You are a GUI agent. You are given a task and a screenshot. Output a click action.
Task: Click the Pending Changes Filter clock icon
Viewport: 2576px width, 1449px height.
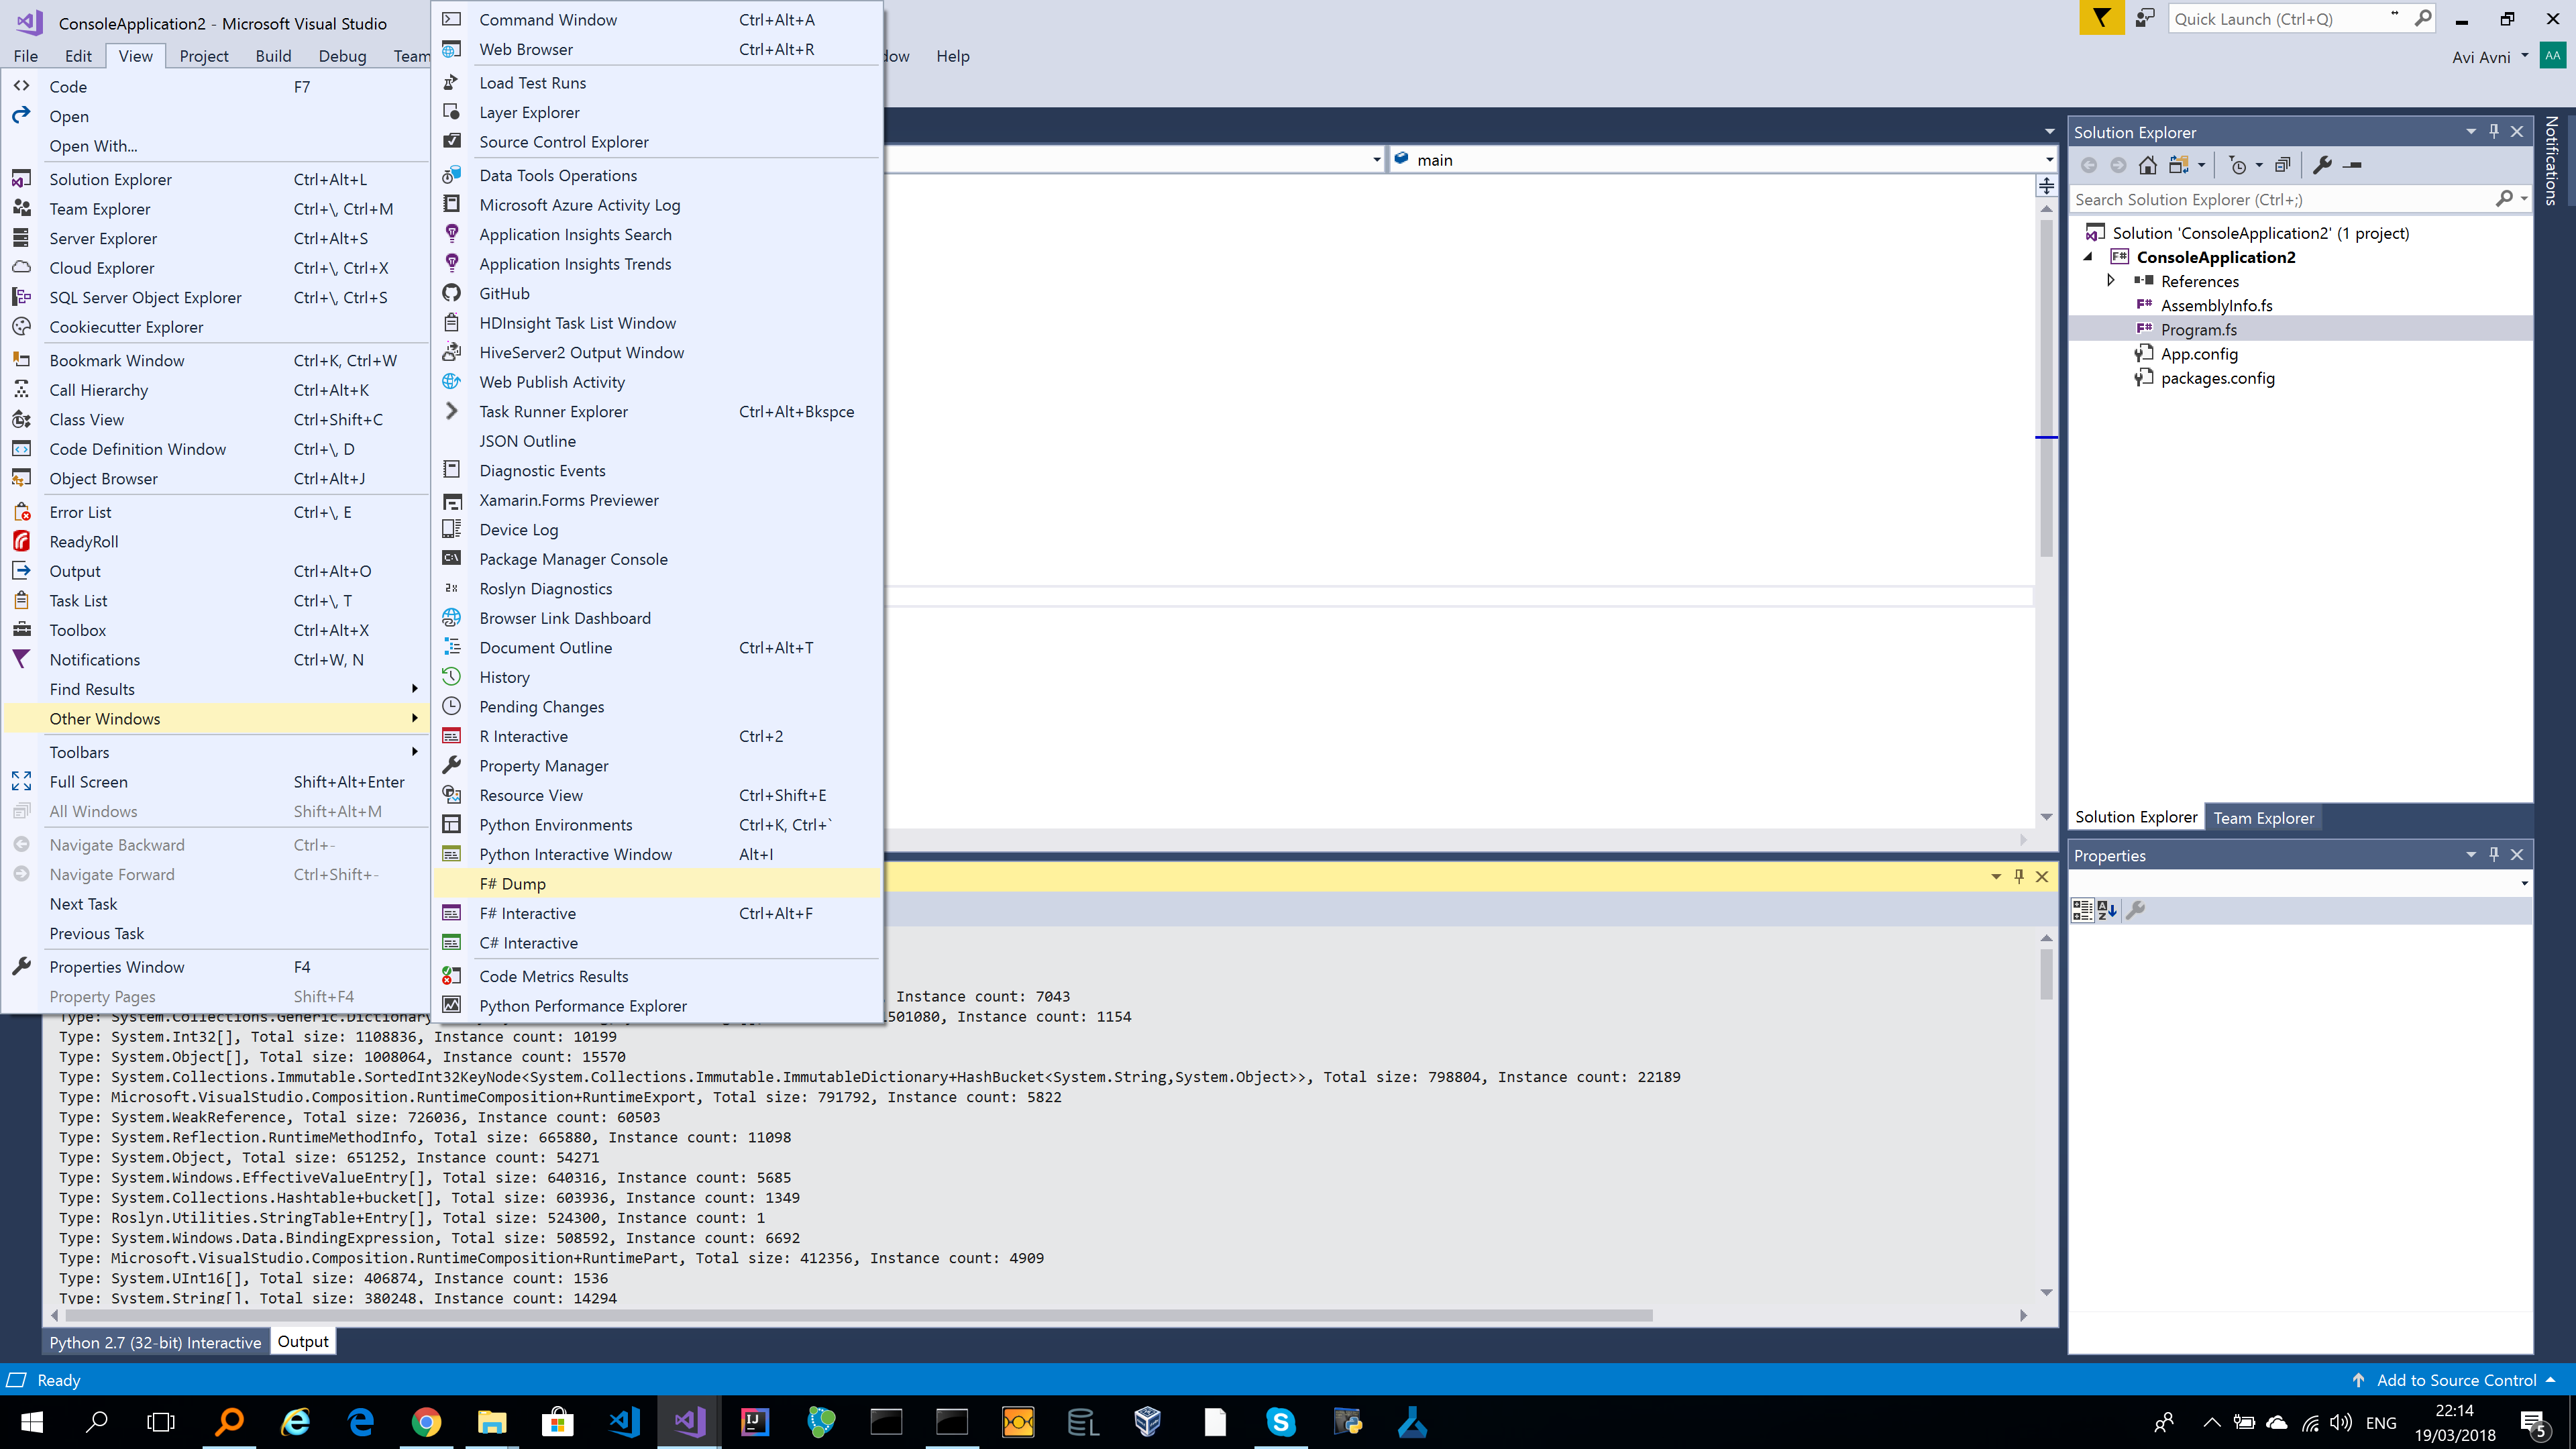[2238, 165]
